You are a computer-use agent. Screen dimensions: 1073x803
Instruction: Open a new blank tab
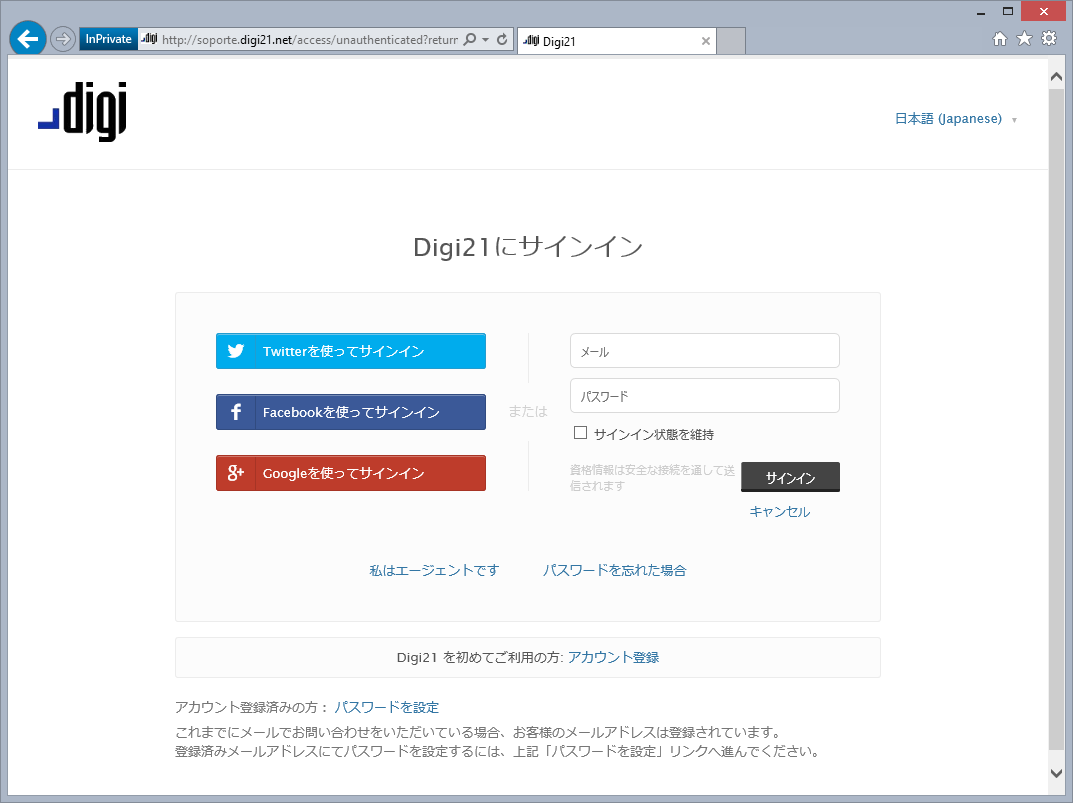pos(732,41)
